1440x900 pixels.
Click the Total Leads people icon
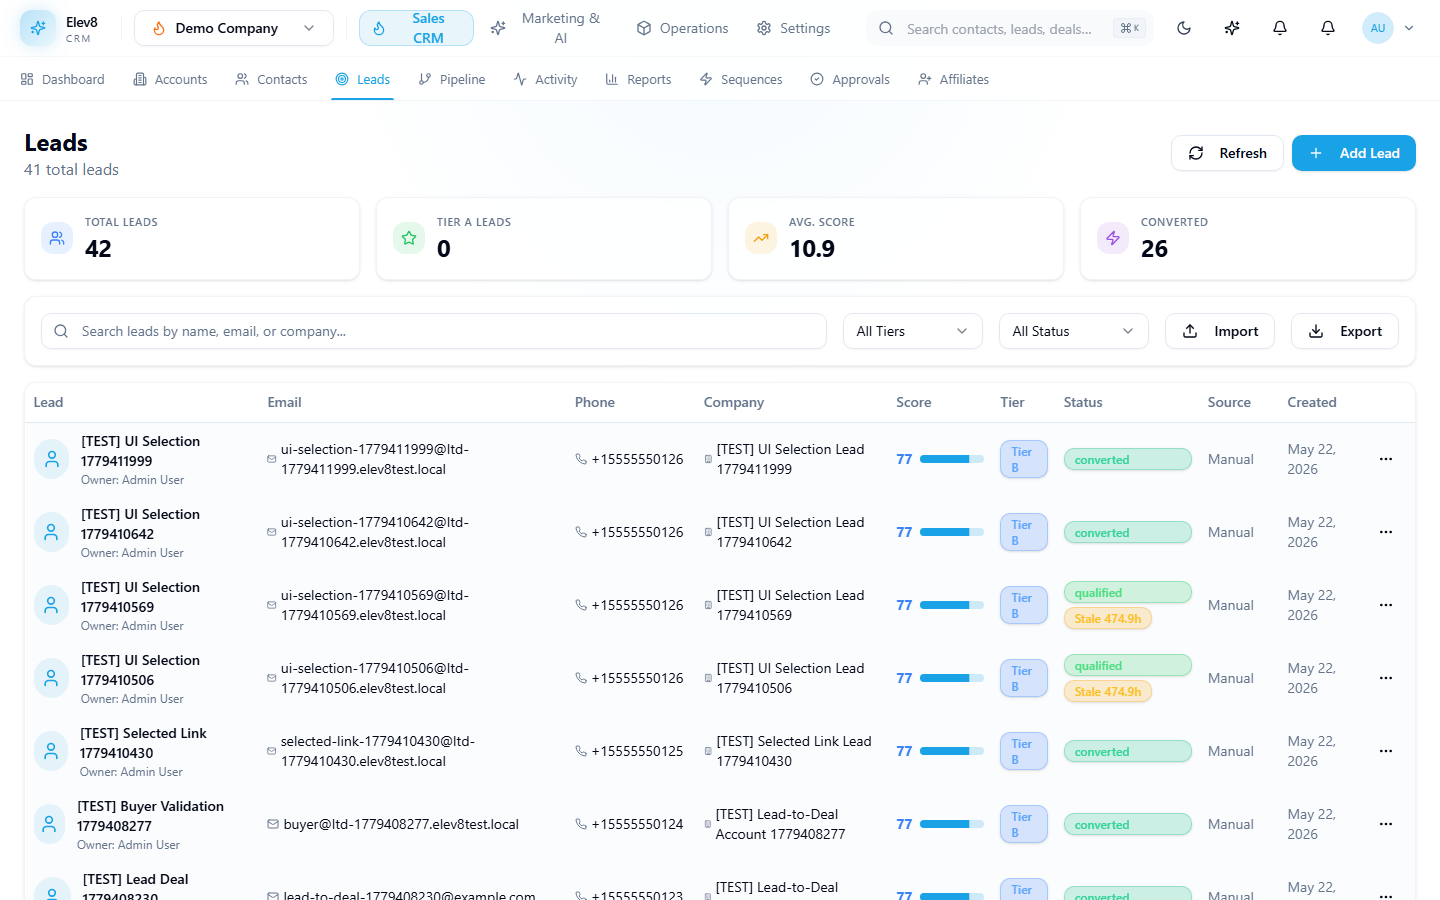point(57,238)
